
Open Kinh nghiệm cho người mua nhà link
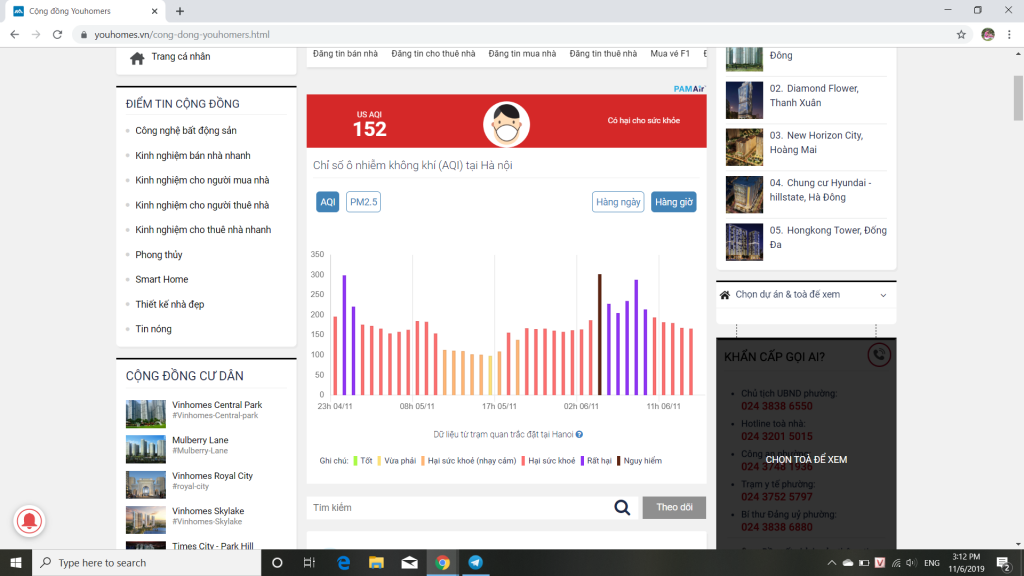click(202, 180)
